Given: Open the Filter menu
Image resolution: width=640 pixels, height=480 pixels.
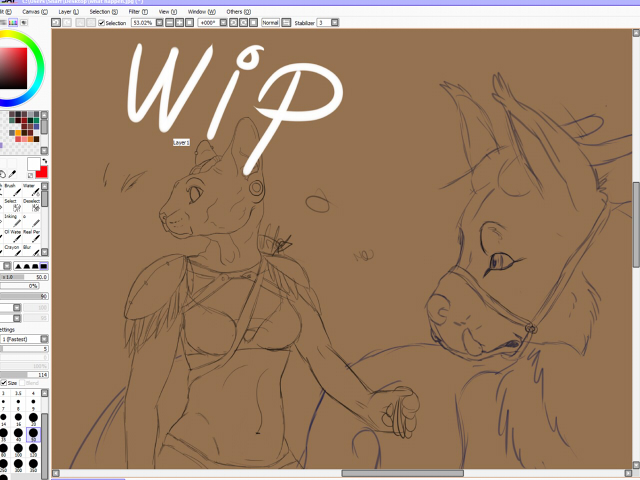Looking at the screenshot, I should [138, 12].
